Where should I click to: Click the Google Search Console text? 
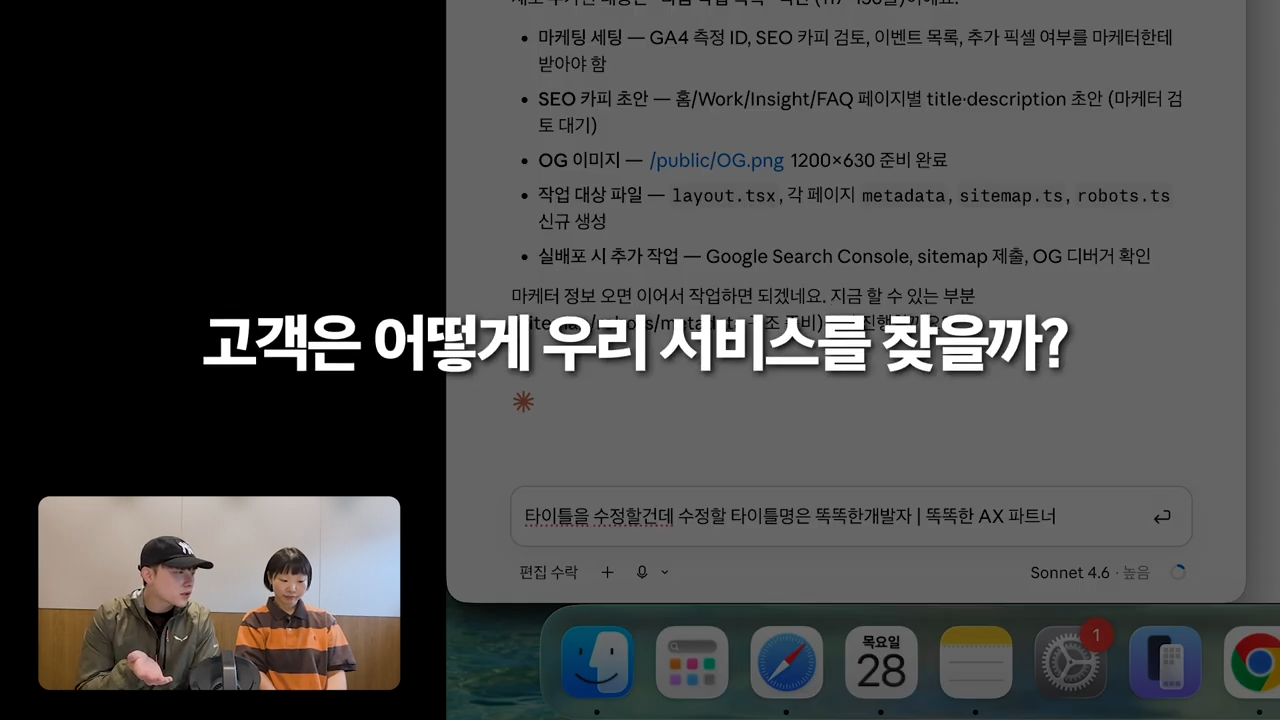point(807,256)
